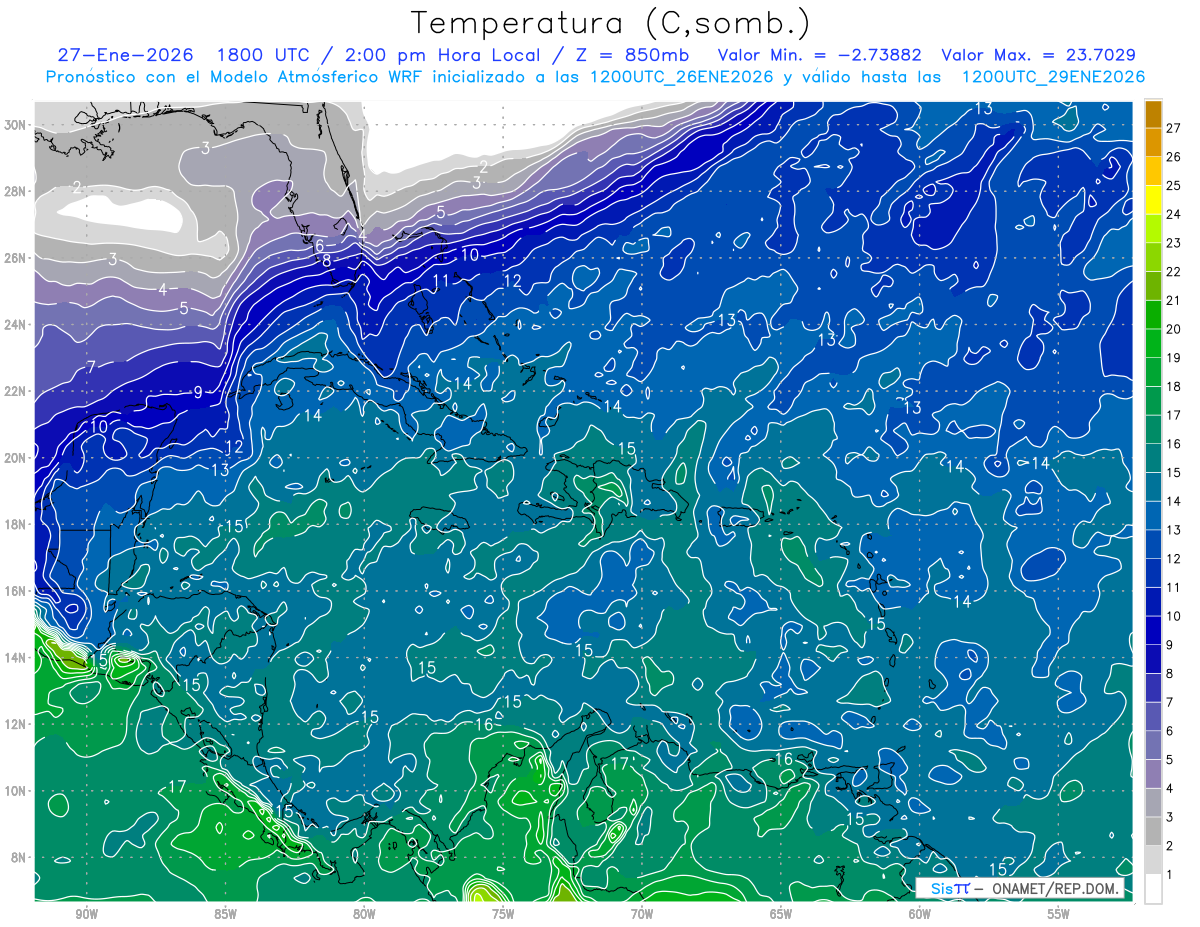Click the color scale label '27'
The width and height of the screenshot is (1200, 927).
coord(1174,128)
